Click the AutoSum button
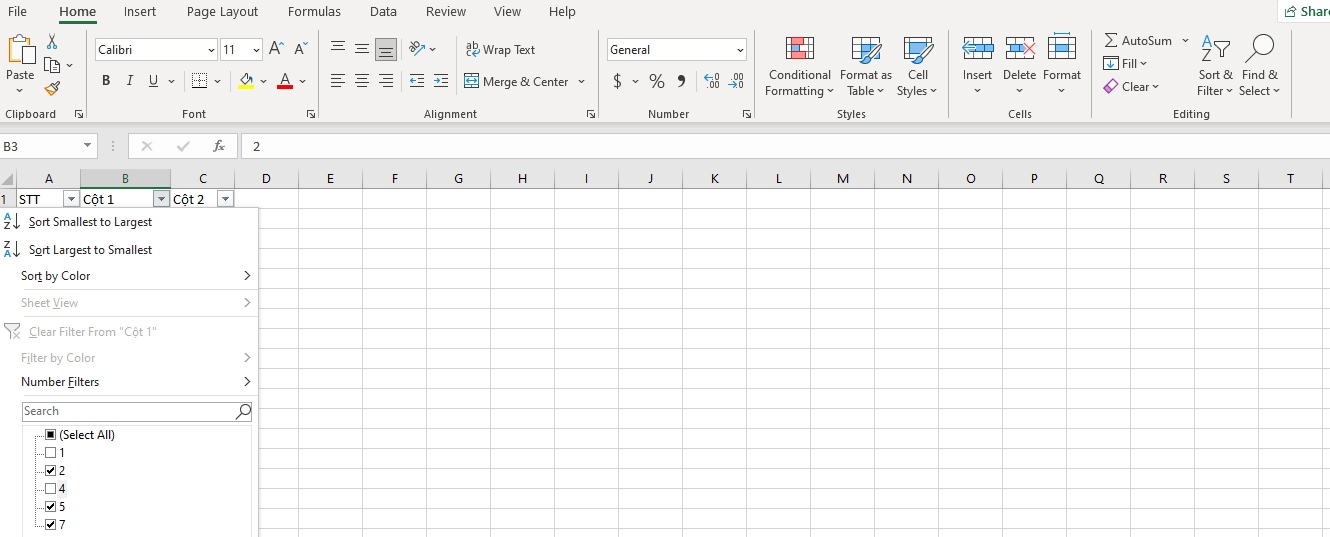Image resolution: width=1330 pixels, height=537 pixels. pyautogui.click(x=1138, y=41)
